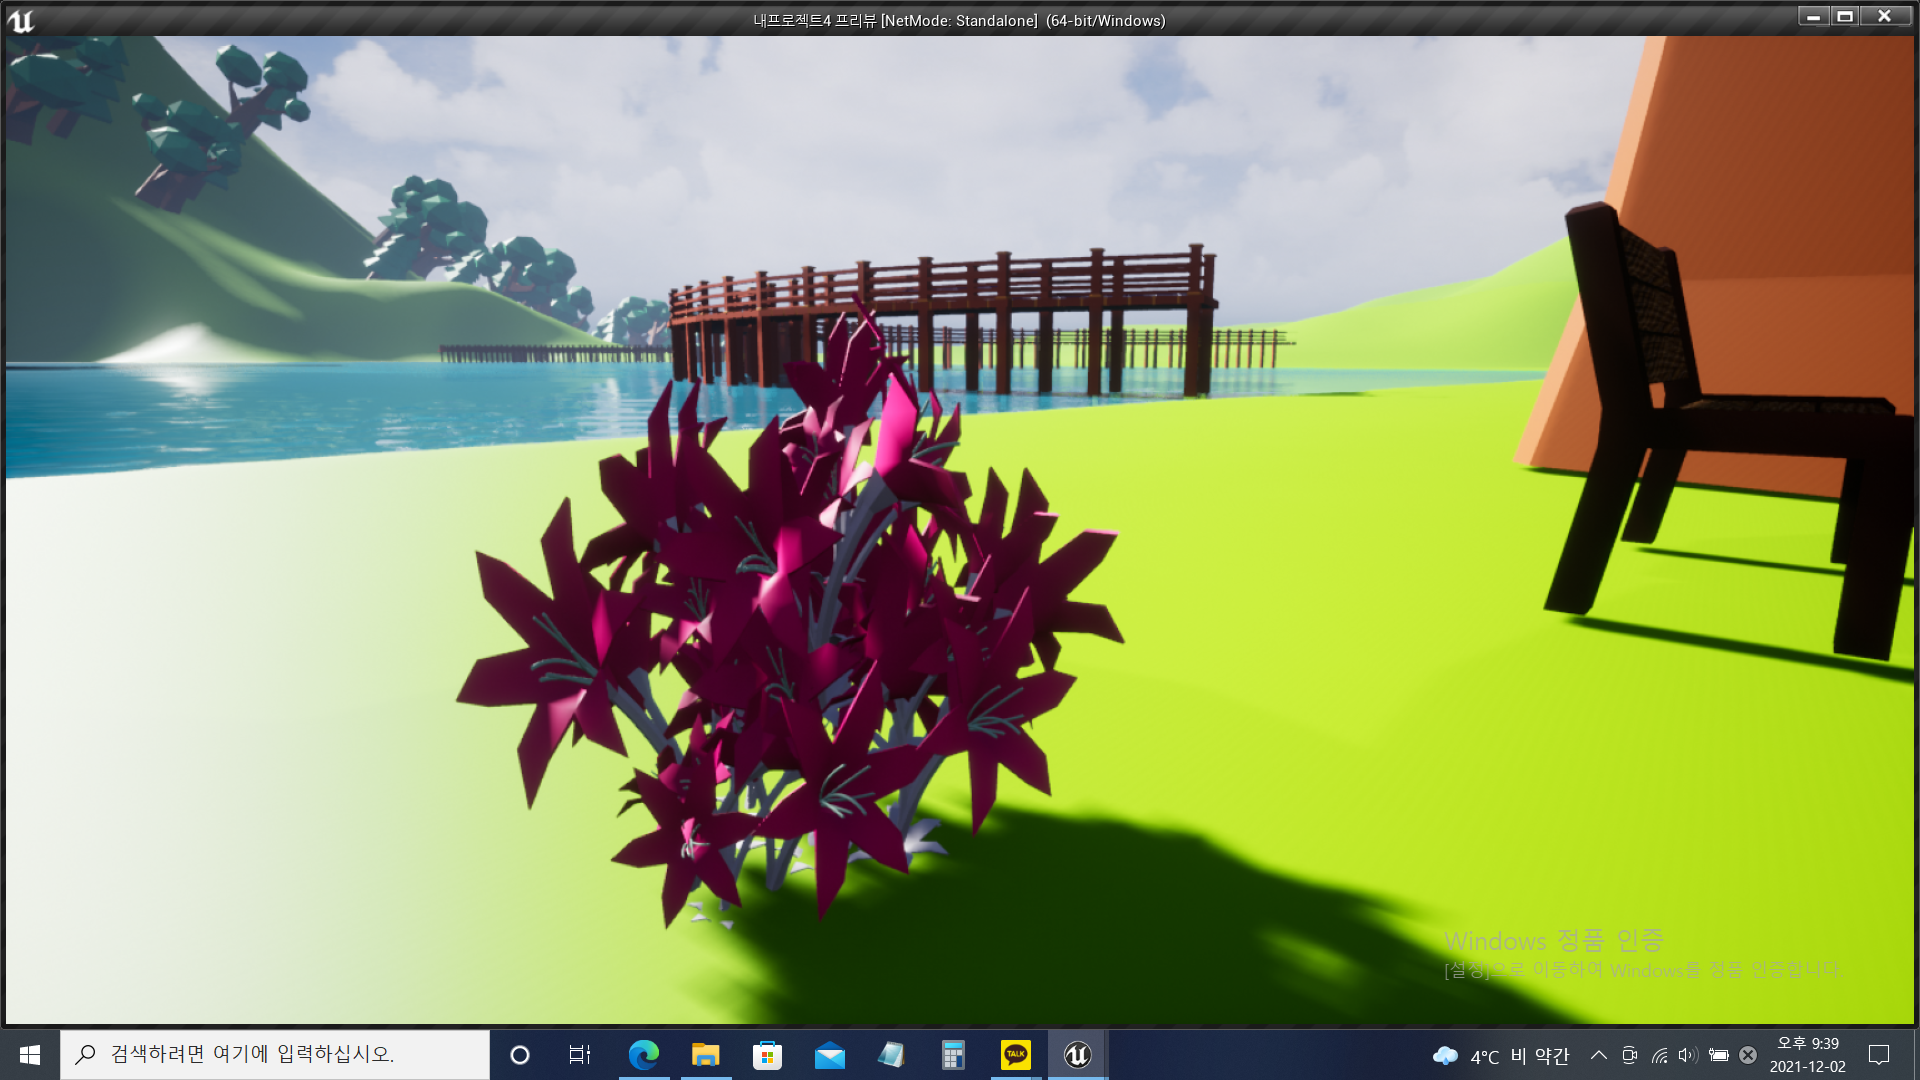Open Microsoft Edge browser
The height and width of the screenshot is (1080, 1920).
(643, 1055)
